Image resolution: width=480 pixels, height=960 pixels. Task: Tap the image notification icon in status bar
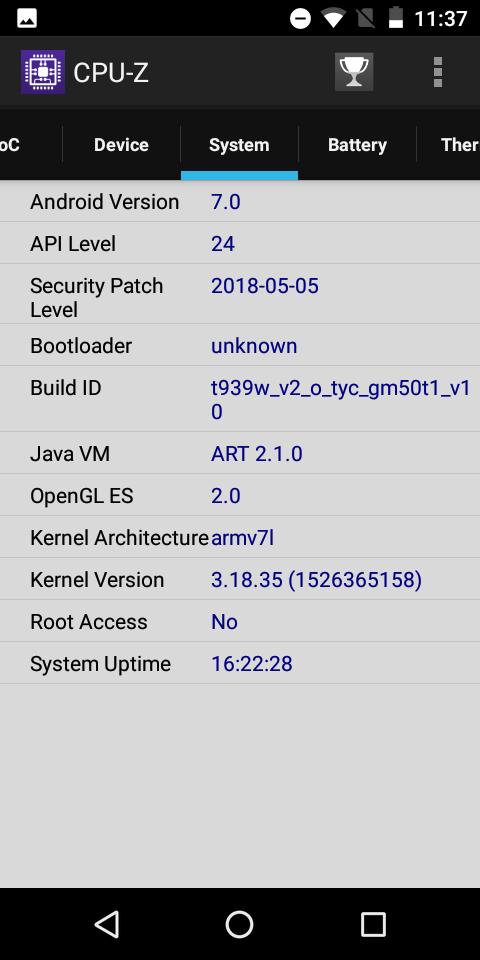pyautogui.click(x=27, y=18)
